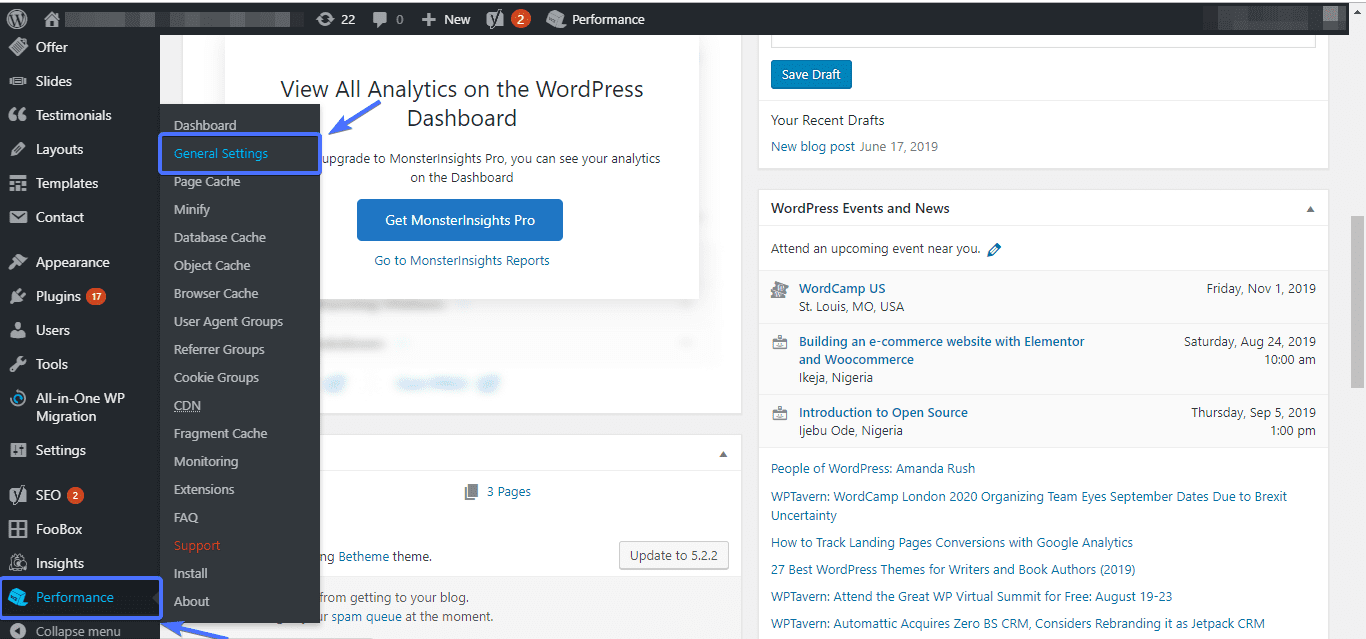Open About in Performance submenu
Screen dimensions: 1366x639
192,601
